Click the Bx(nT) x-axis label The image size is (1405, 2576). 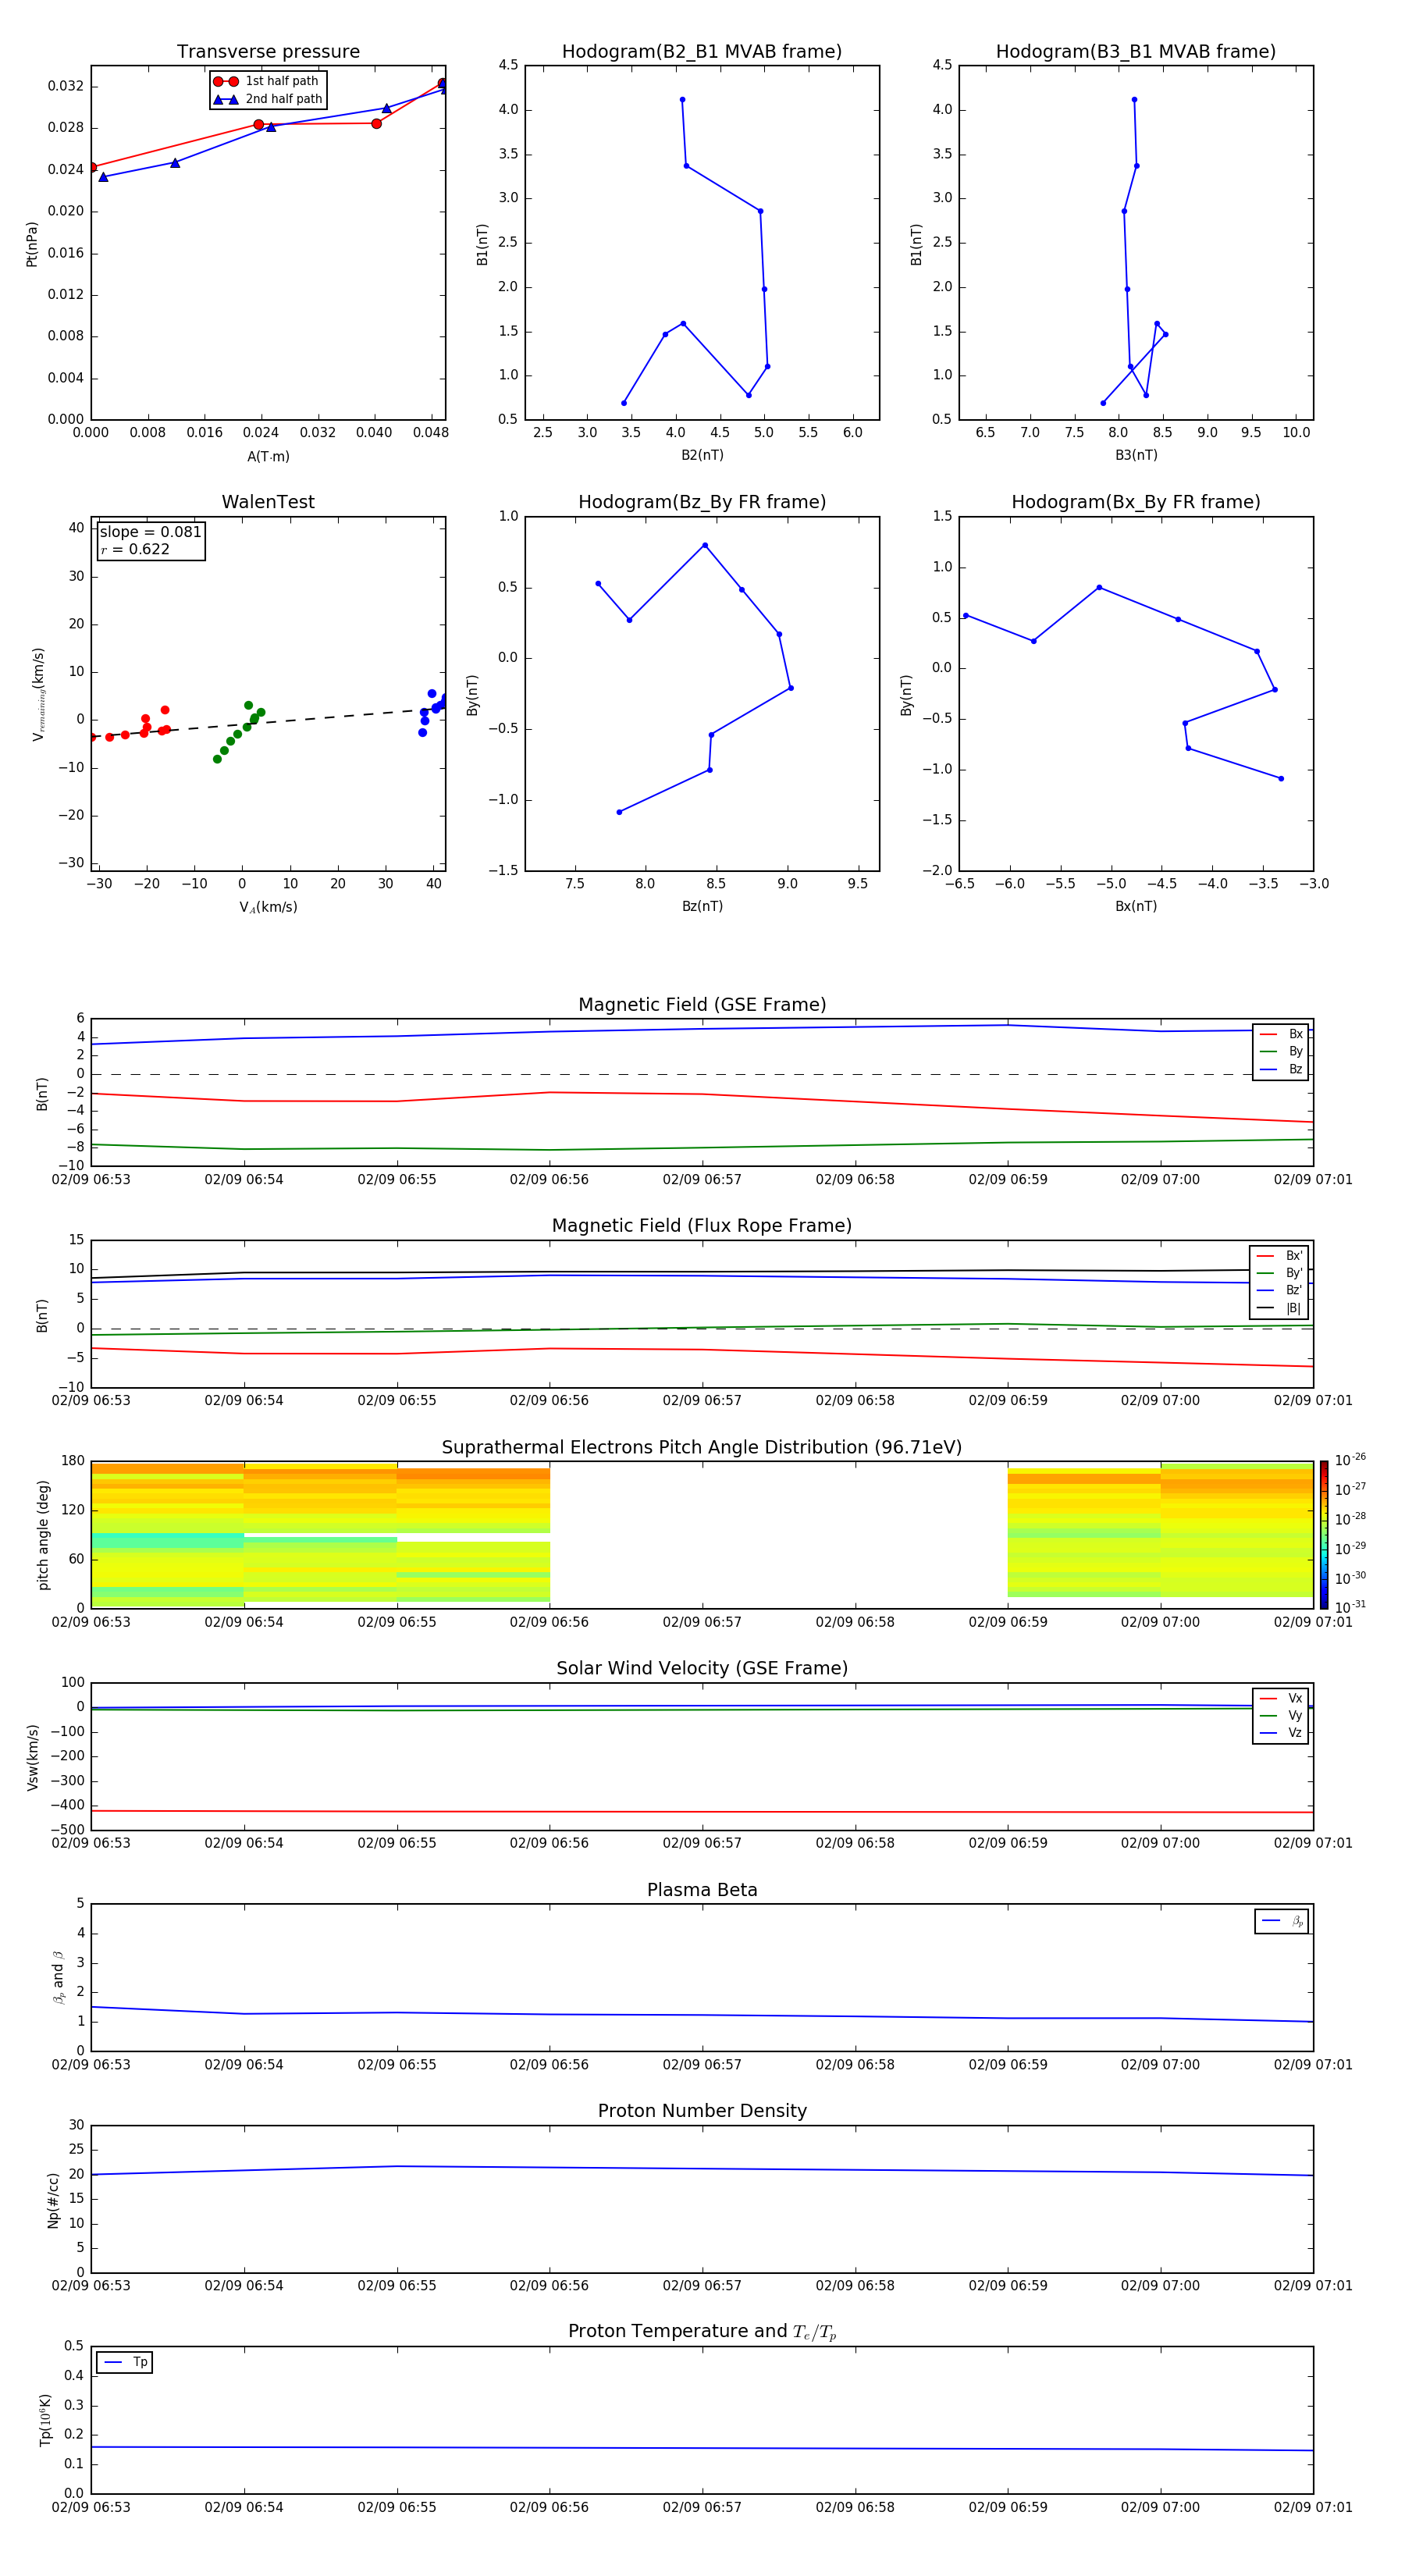point(1136,906)
